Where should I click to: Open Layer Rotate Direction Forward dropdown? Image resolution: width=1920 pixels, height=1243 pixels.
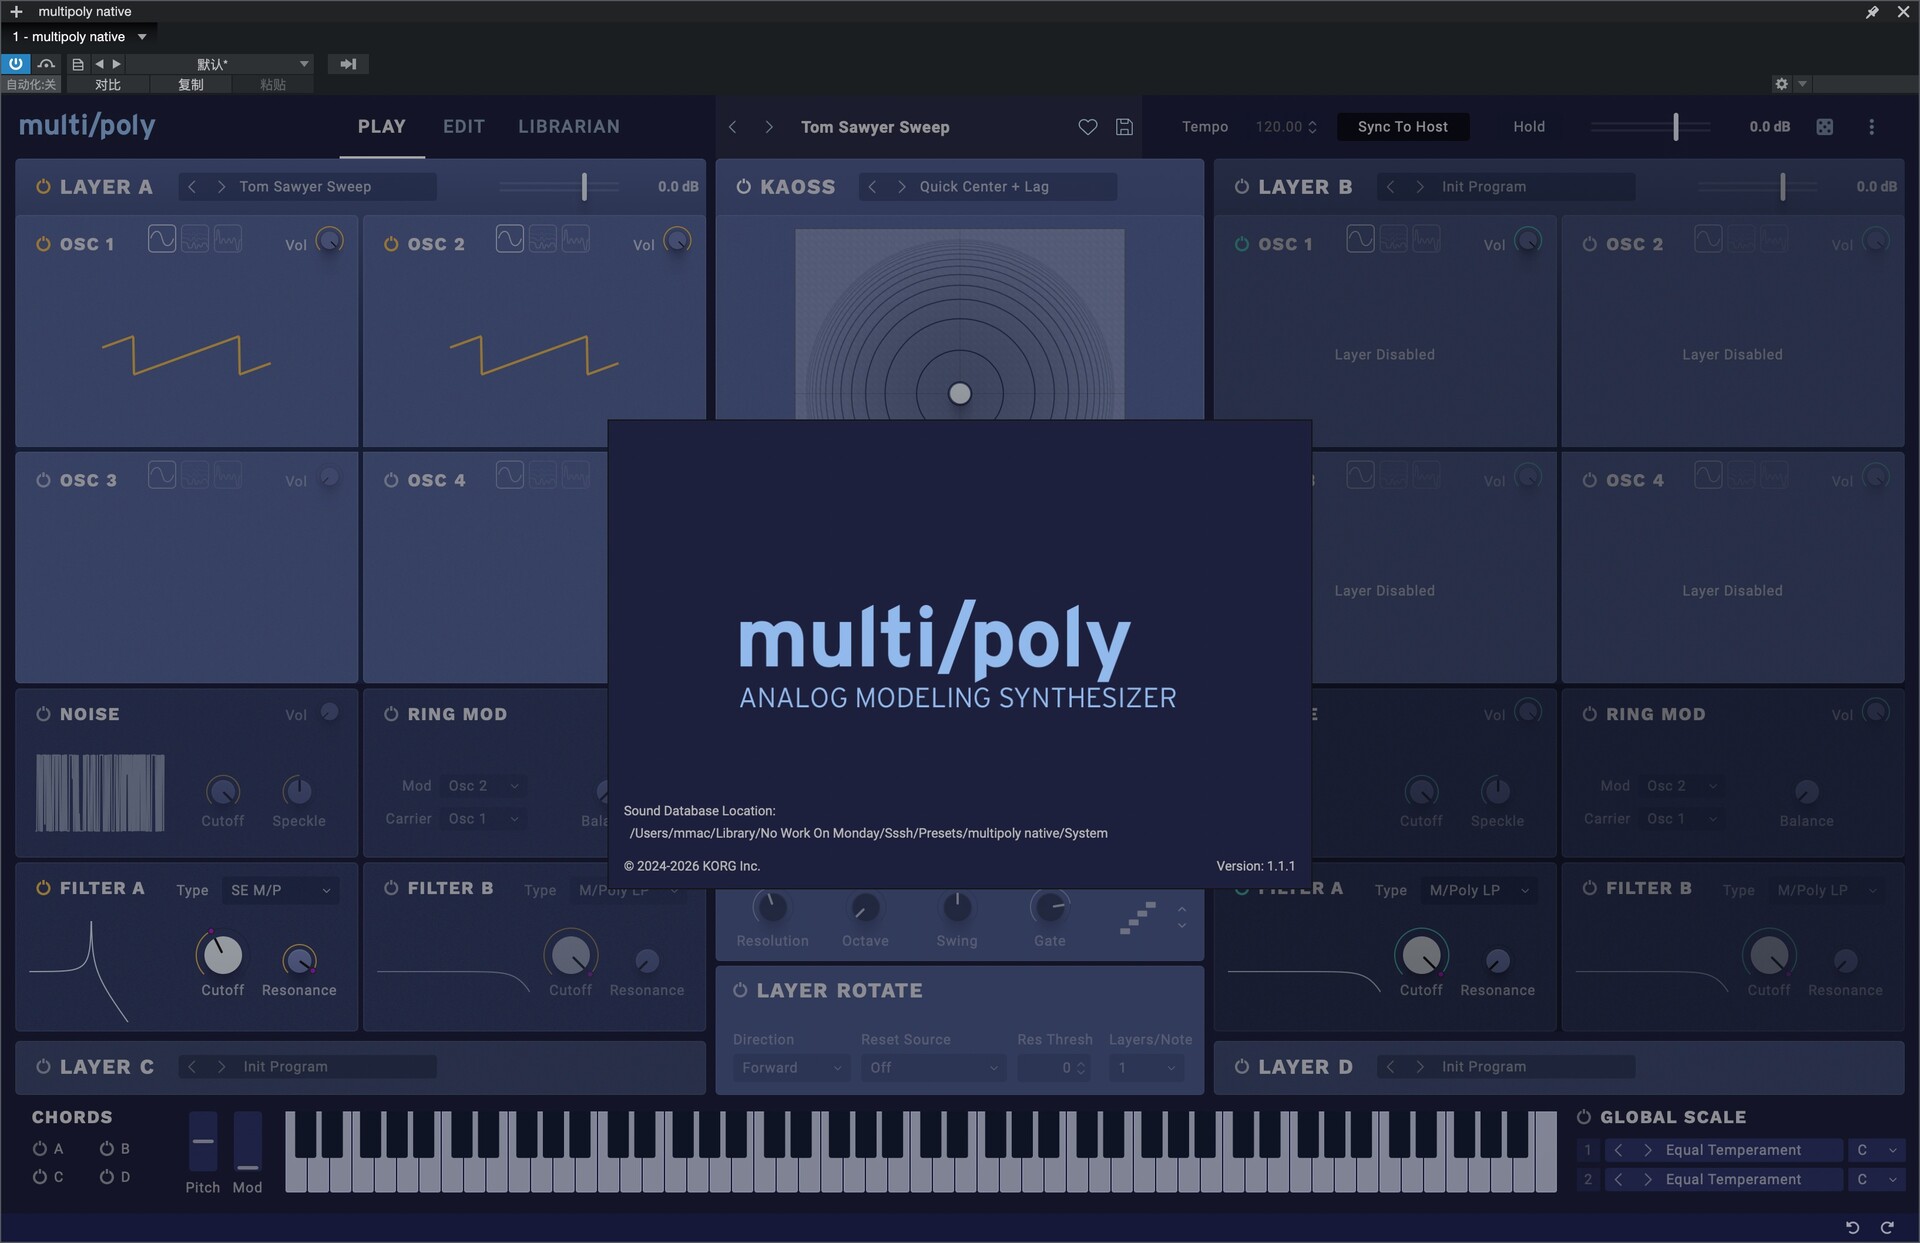790,1068
